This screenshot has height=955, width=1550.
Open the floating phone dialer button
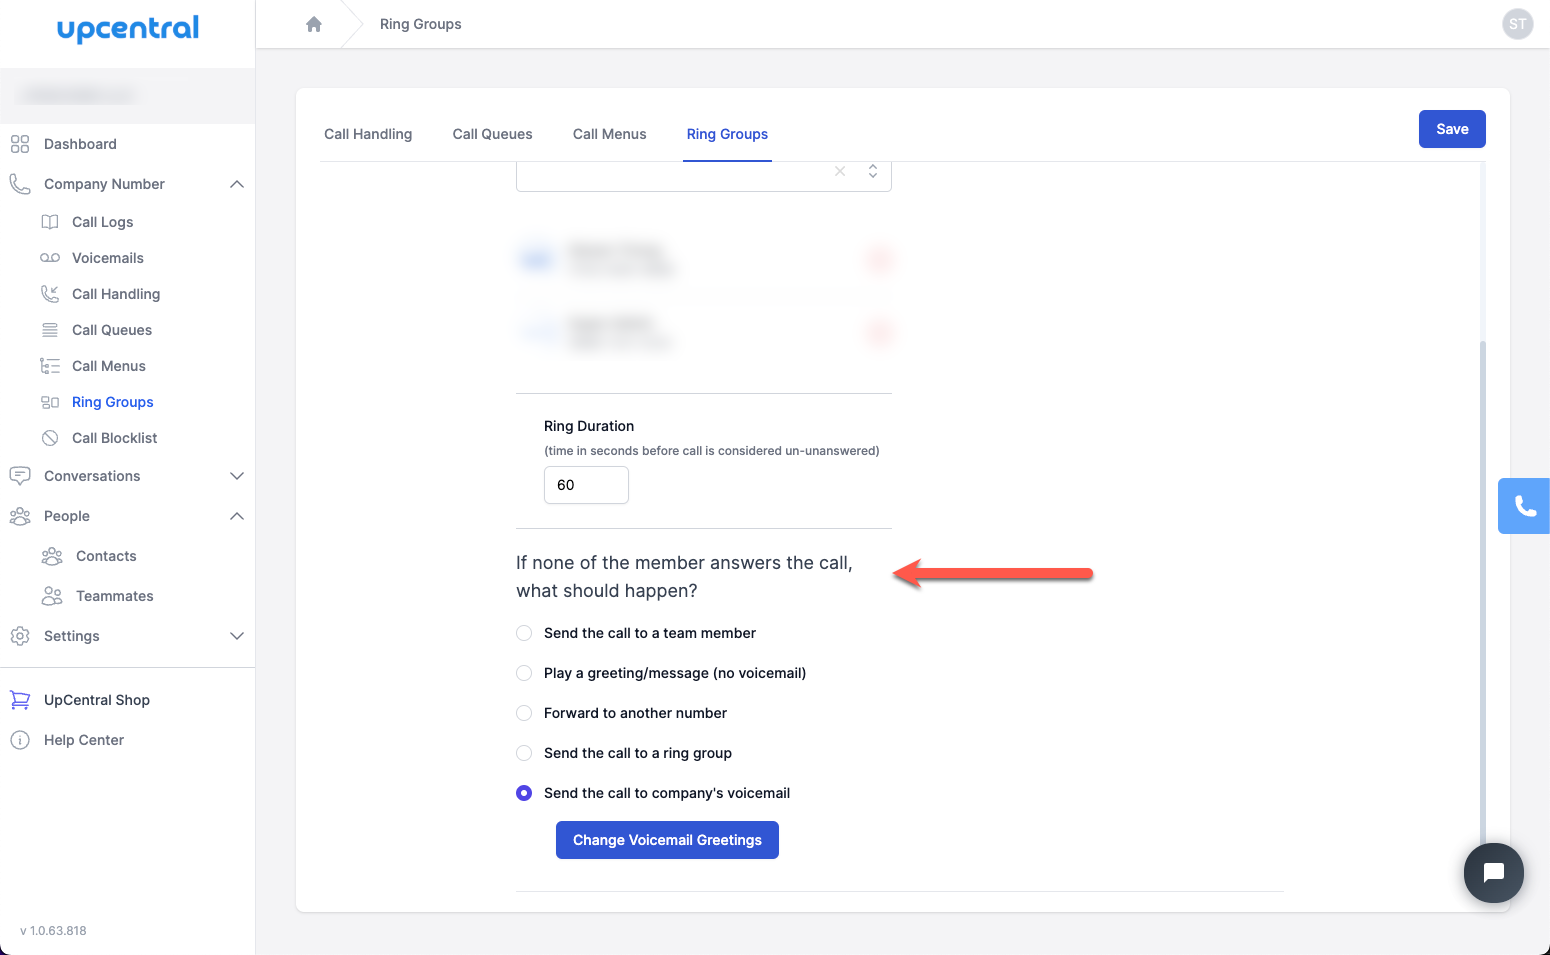[x=1524, y=506]
